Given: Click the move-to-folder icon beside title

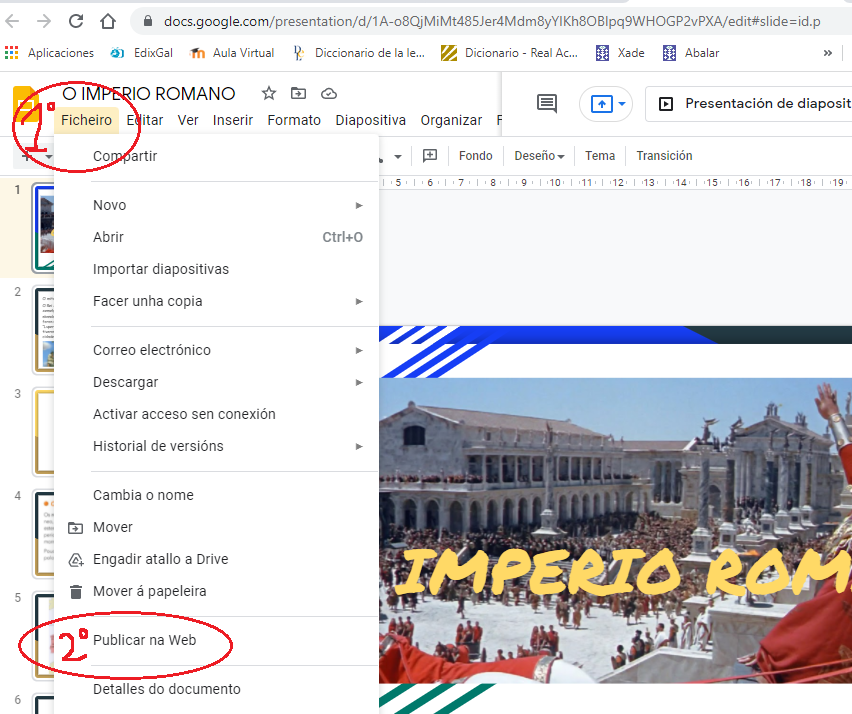Looking at the screenshot, I should click(x=298, y=94).
